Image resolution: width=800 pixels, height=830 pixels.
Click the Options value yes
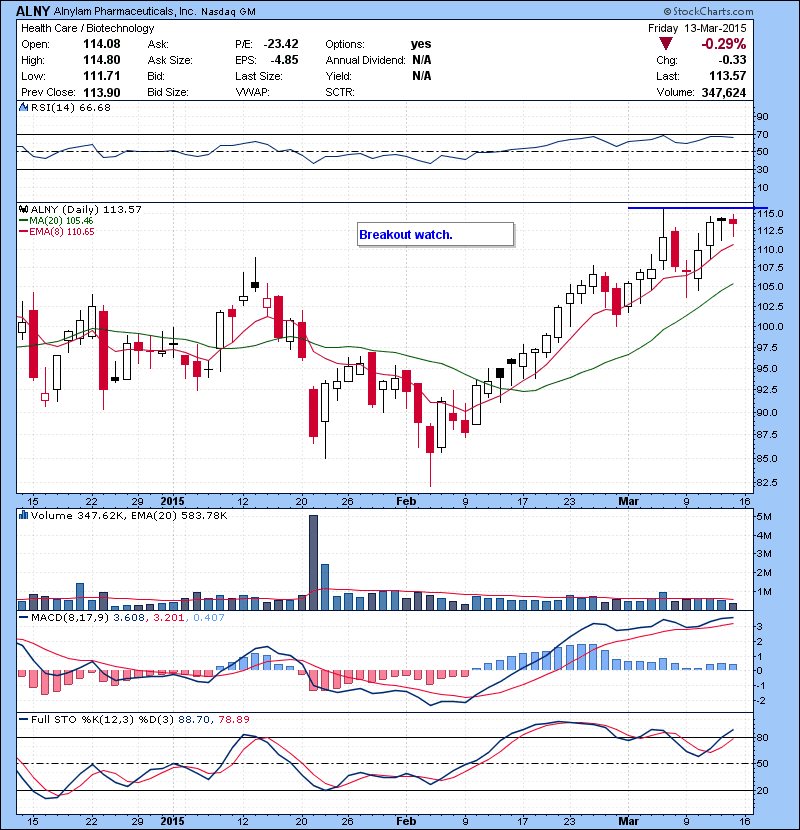[421, 44]
